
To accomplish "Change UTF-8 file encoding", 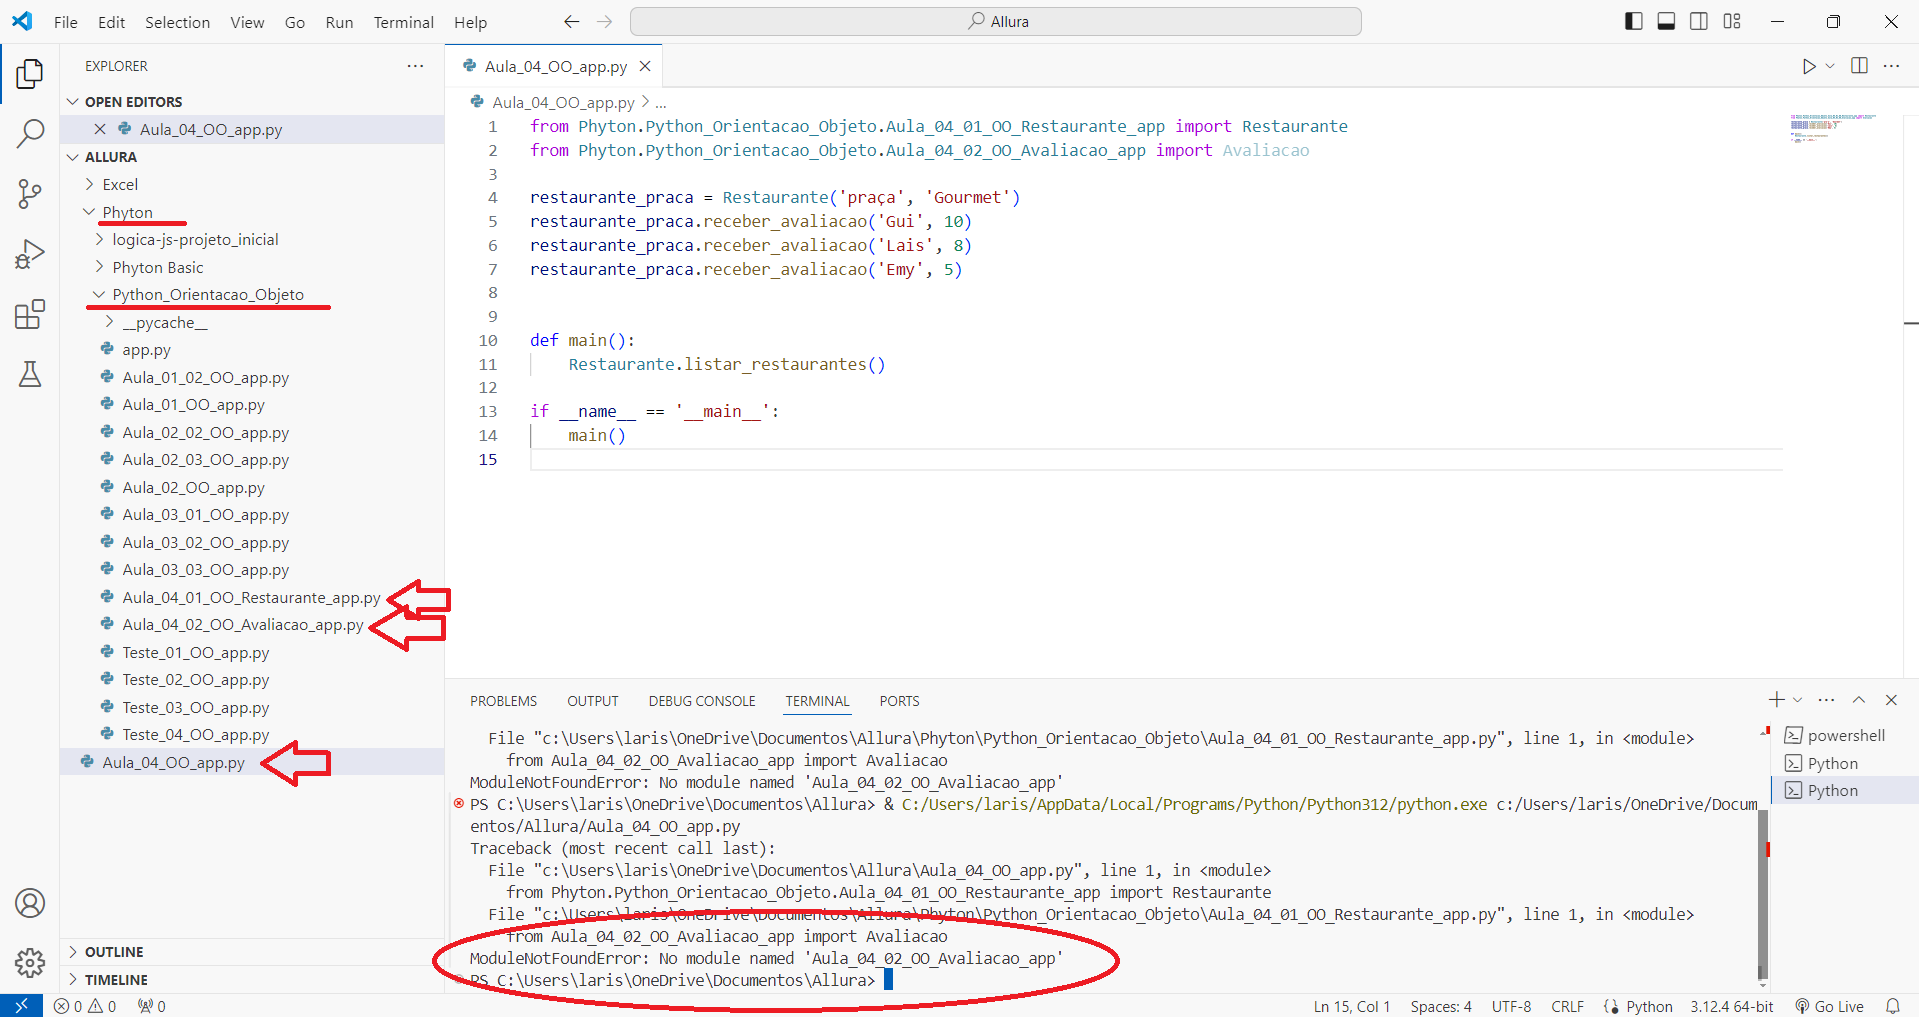I will [1511, 1006].
